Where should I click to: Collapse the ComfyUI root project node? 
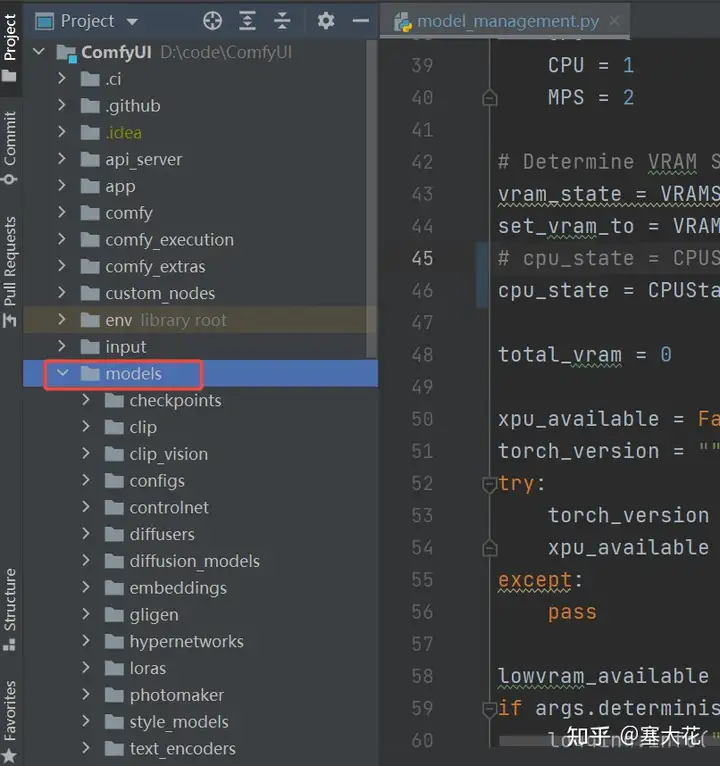click(39, 51)
